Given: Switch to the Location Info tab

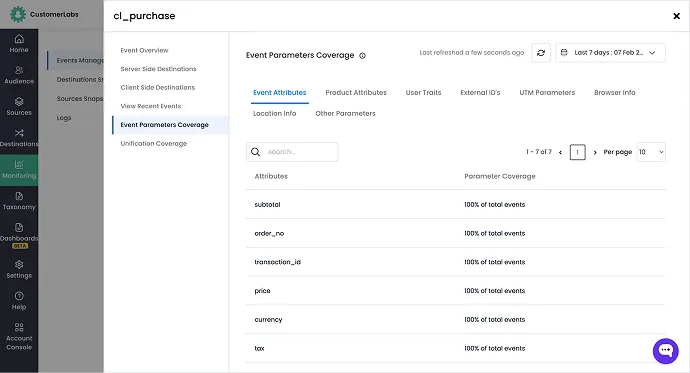Looking at the screenshot, I should (x=275, y=113).
